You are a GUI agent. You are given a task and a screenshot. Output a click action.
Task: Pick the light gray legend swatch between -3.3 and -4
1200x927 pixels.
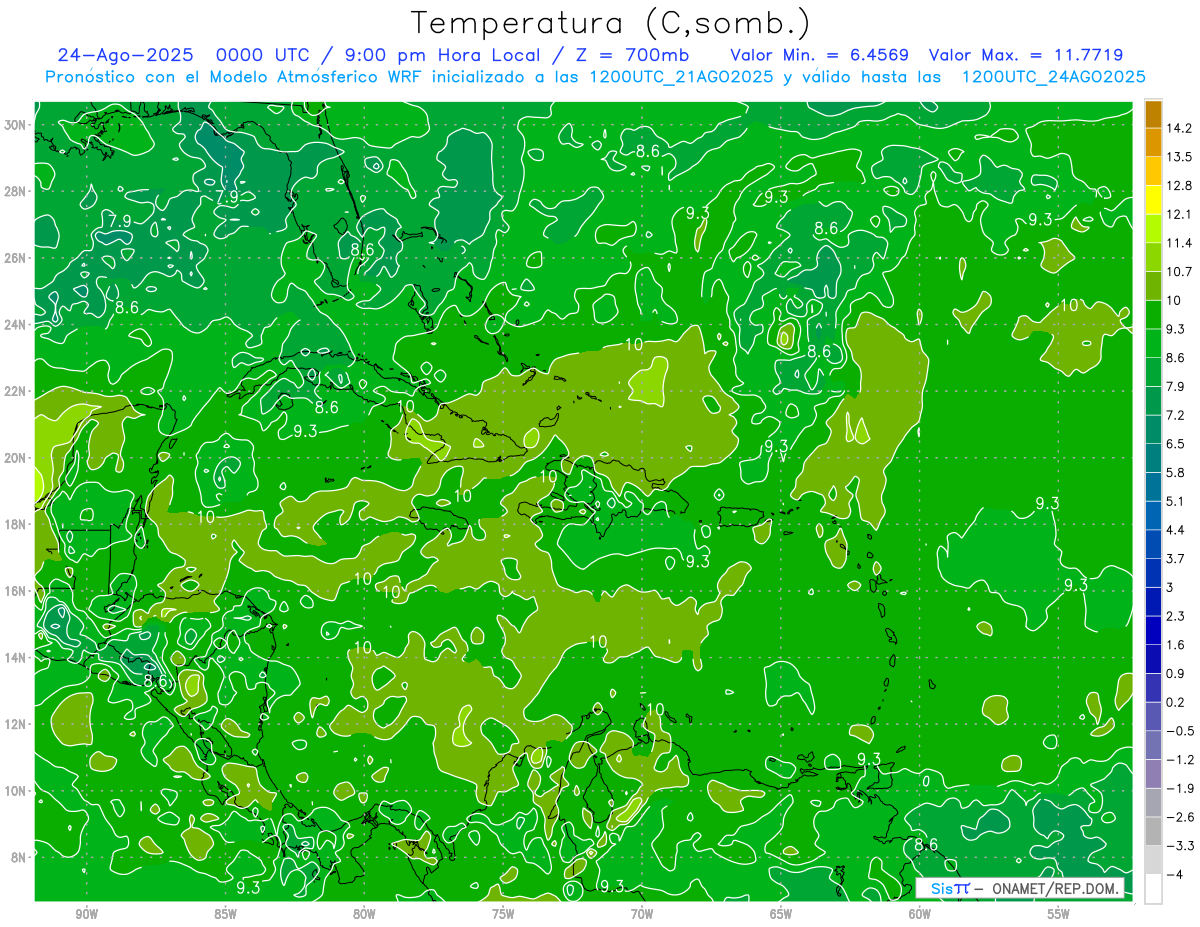point(1153,860)
